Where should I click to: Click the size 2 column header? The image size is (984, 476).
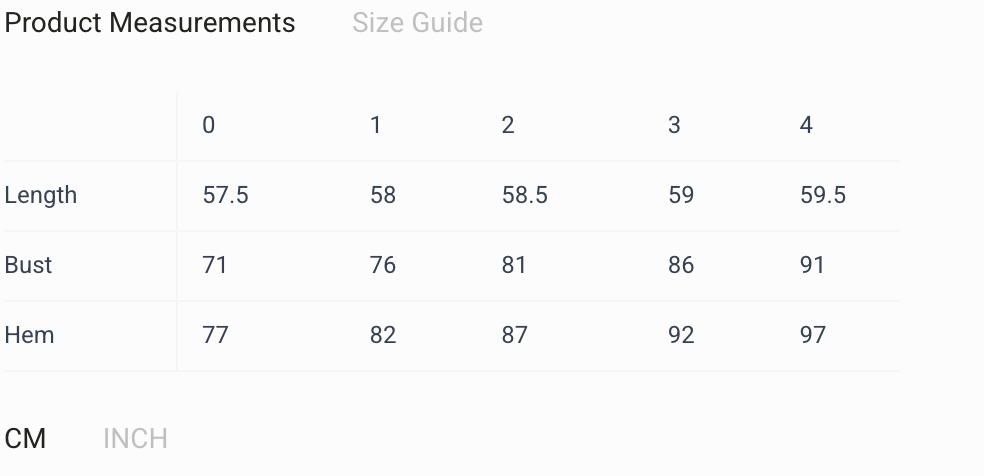tap(508, 125)
